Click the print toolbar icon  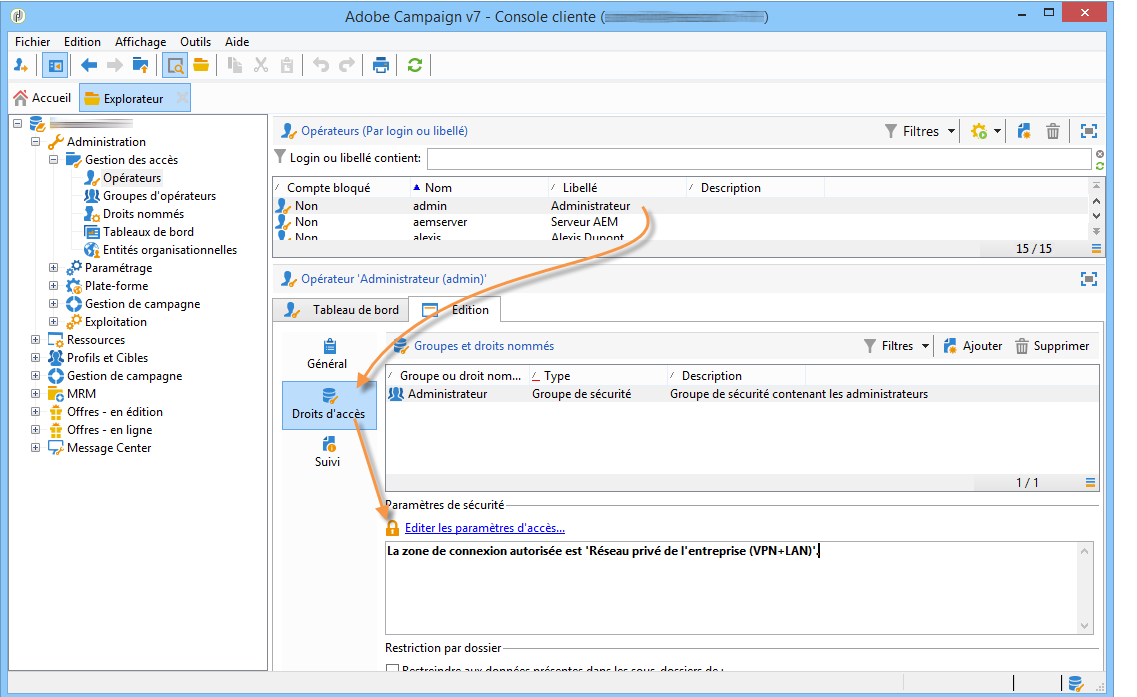pos(381,66)
